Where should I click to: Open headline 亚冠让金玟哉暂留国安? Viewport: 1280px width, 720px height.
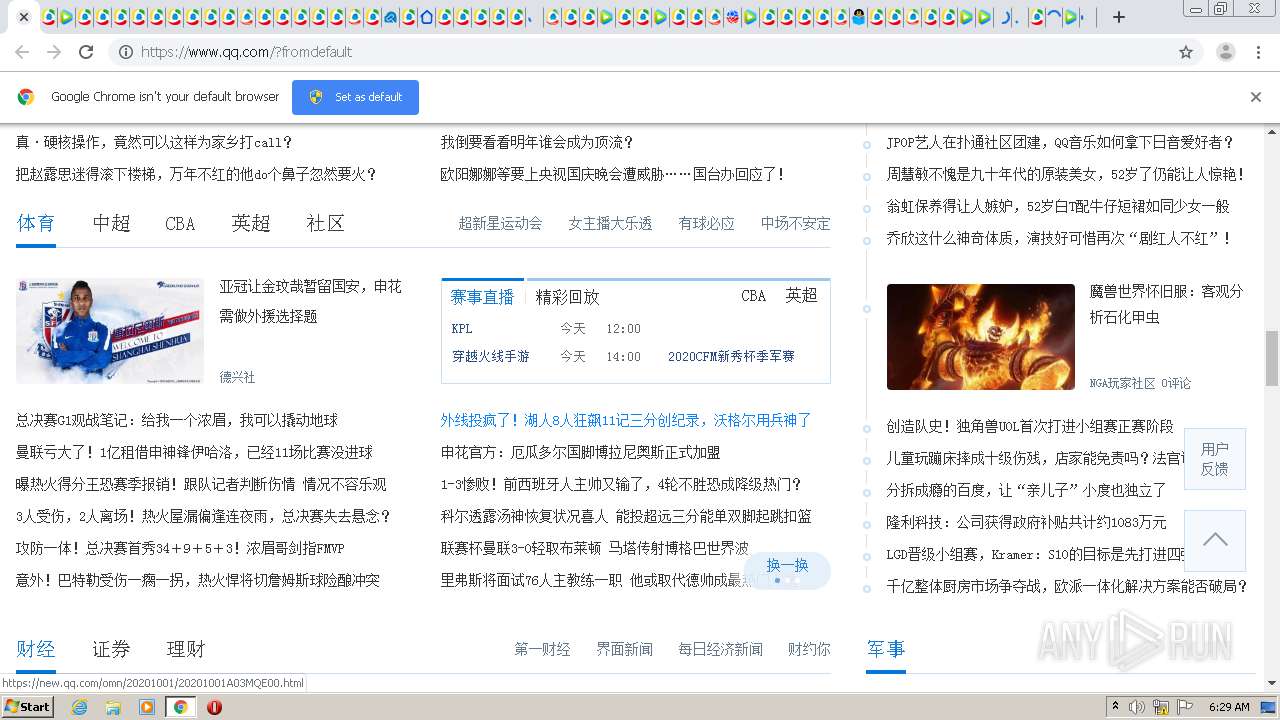click(x=310, y=301)
